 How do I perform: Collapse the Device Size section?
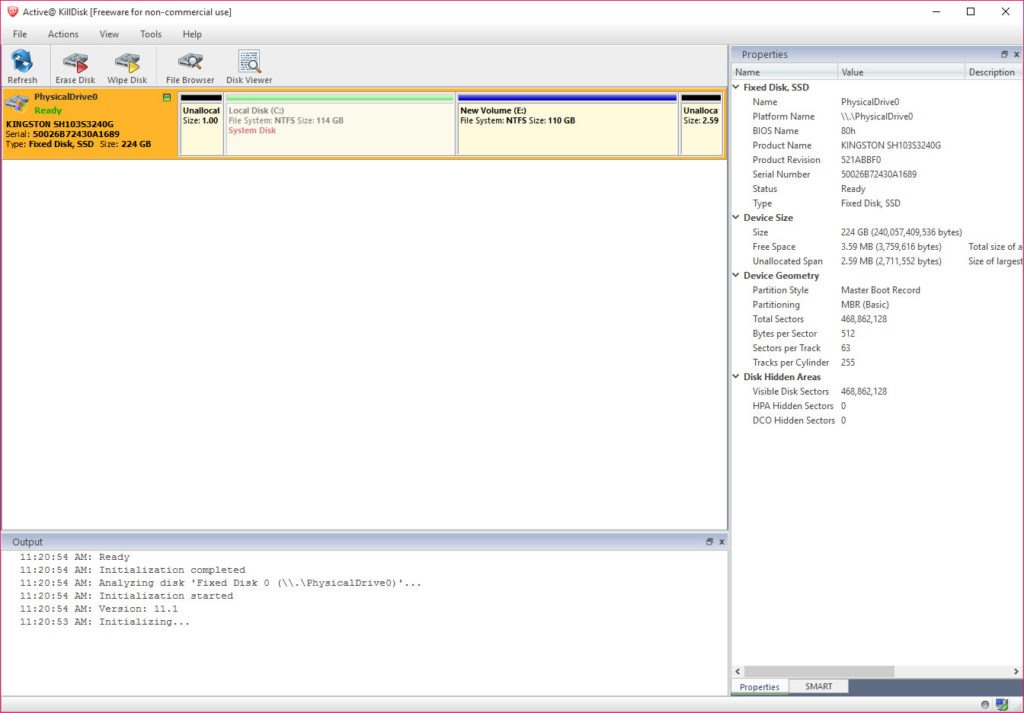coord(736,217)
